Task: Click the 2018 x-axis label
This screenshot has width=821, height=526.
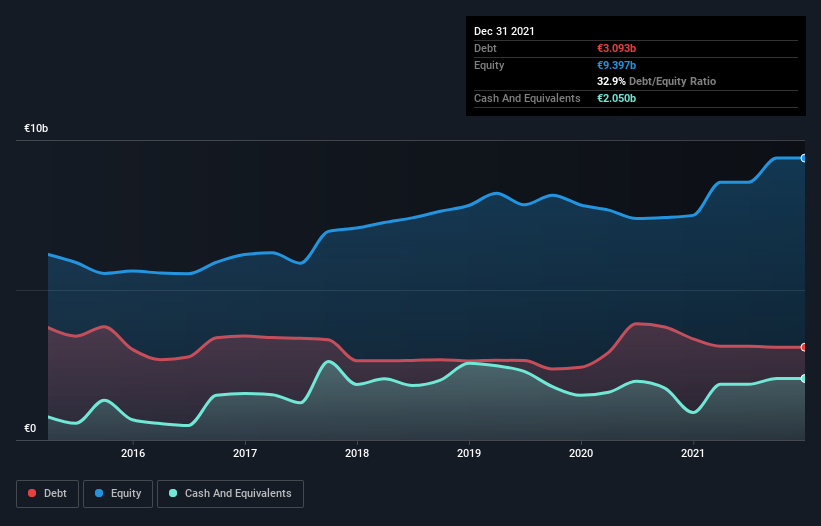Action: click(357, 453)
